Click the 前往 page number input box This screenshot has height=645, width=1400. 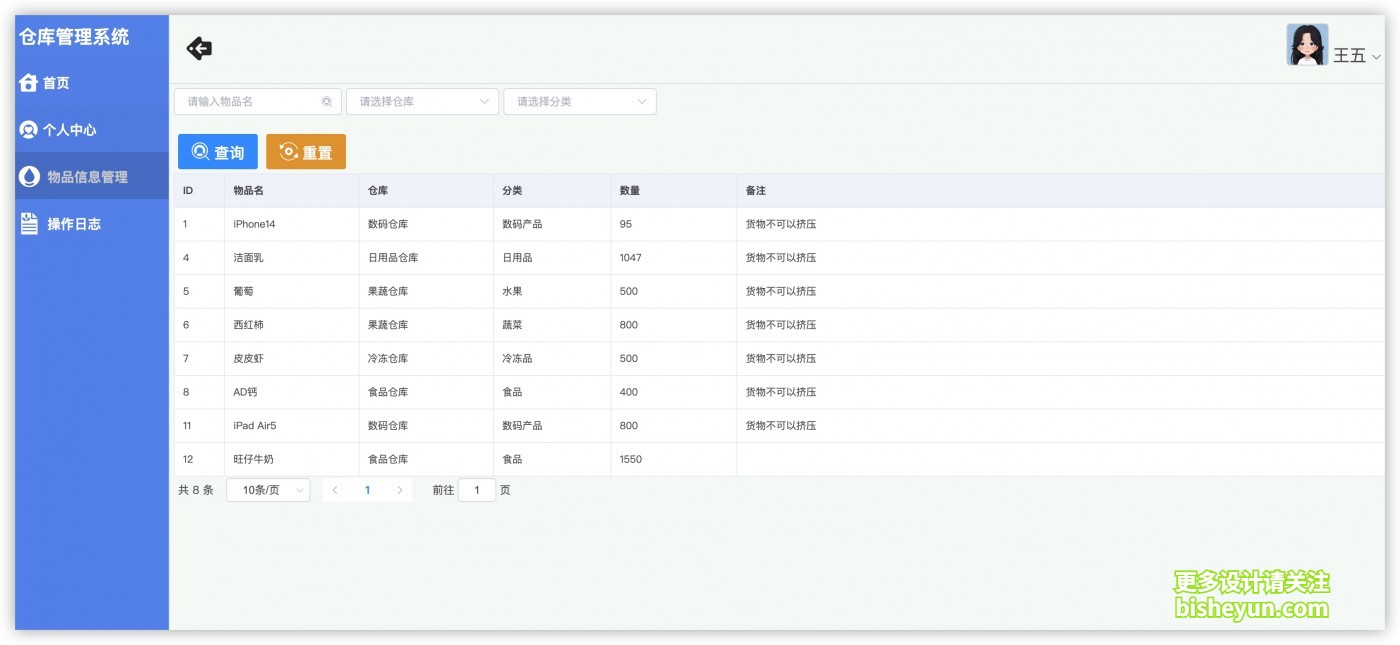click(477, 490)
